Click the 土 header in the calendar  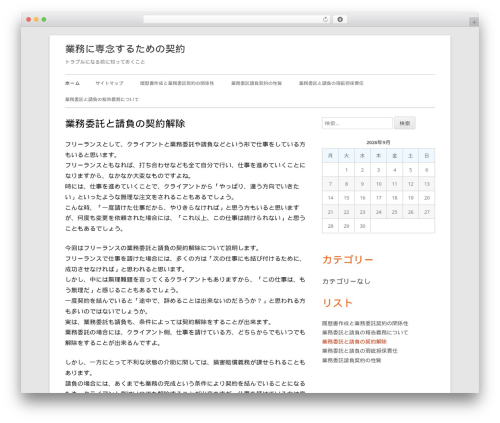click(x=411, y=156)
